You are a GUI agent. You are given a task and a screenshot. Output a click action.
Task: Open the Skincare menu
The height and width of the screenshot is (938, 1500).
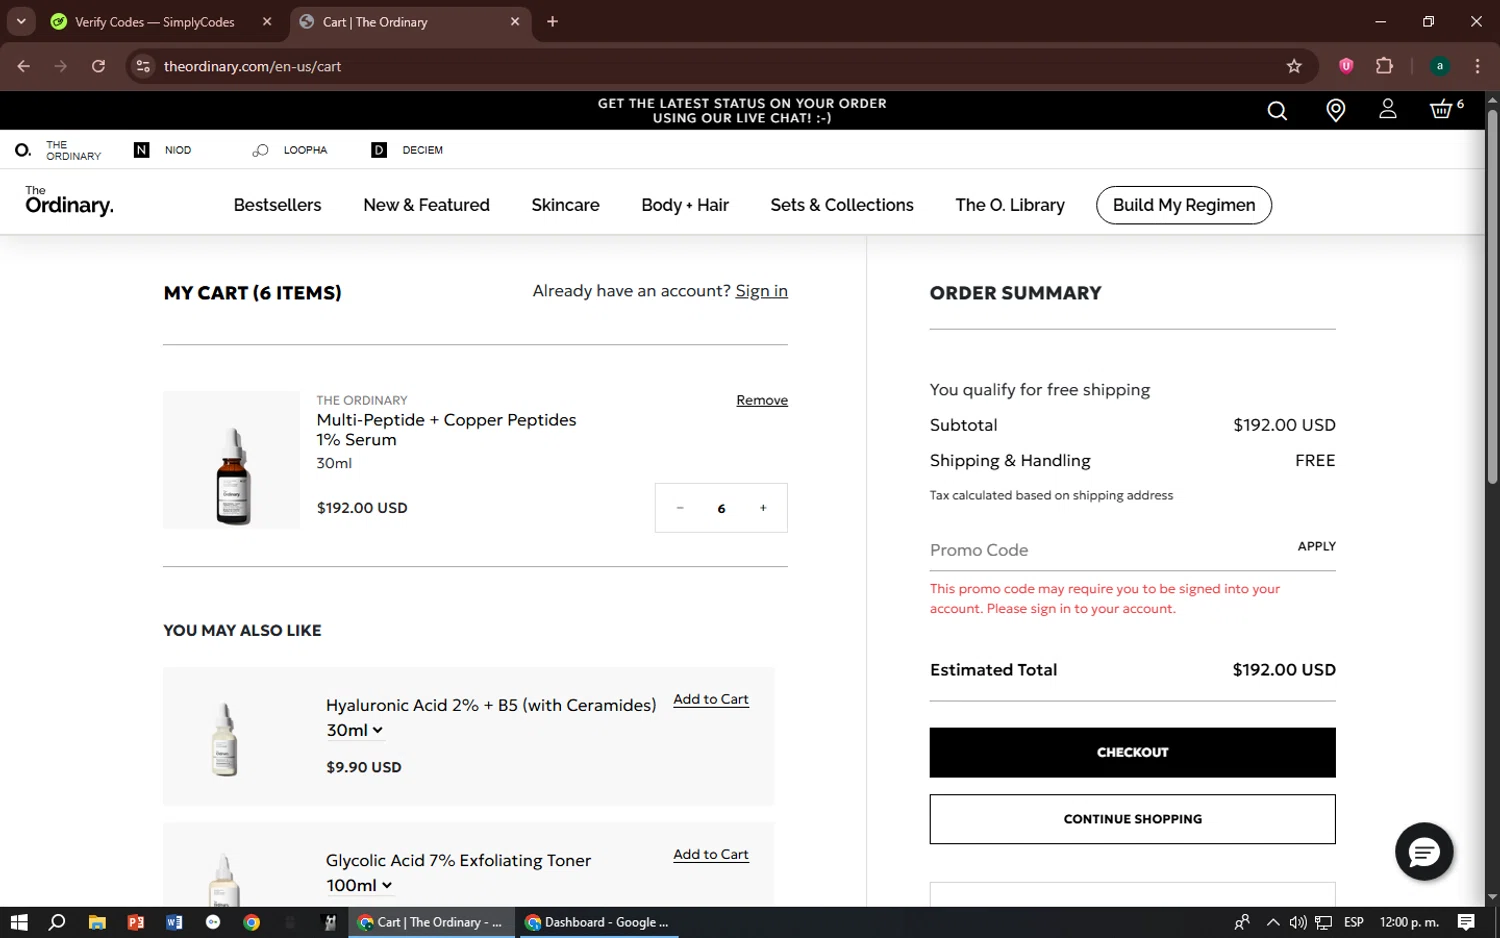click(x=565, y=205)
